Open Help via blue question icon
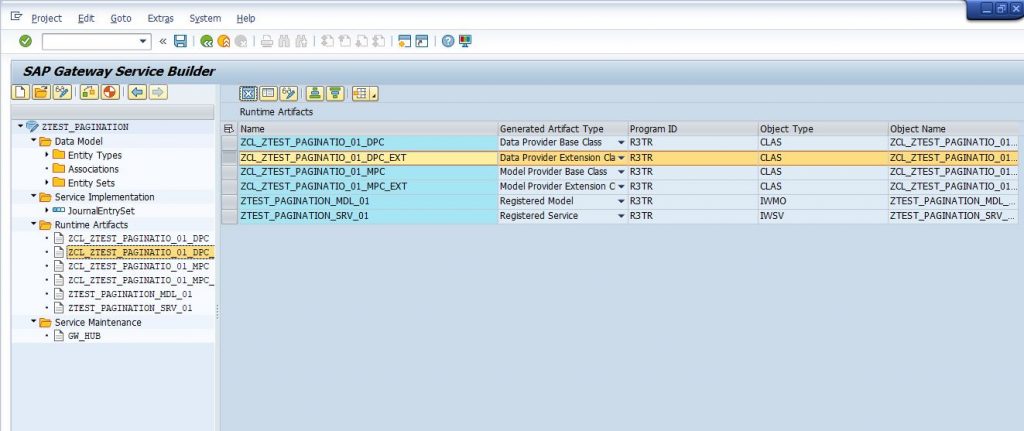Image resolution: width=1024 pixels, height=431 pixels. tap(448, 41)
